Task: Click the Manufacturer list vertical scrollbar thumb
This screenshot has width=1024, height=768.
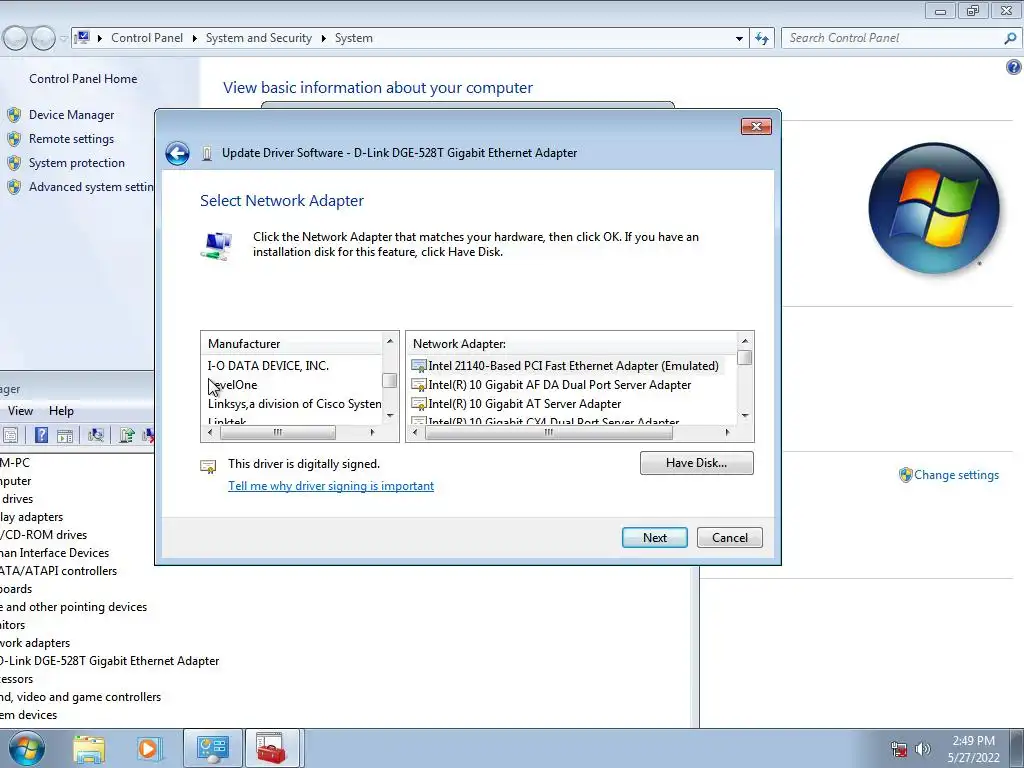Action: click(x=390, y=380)
